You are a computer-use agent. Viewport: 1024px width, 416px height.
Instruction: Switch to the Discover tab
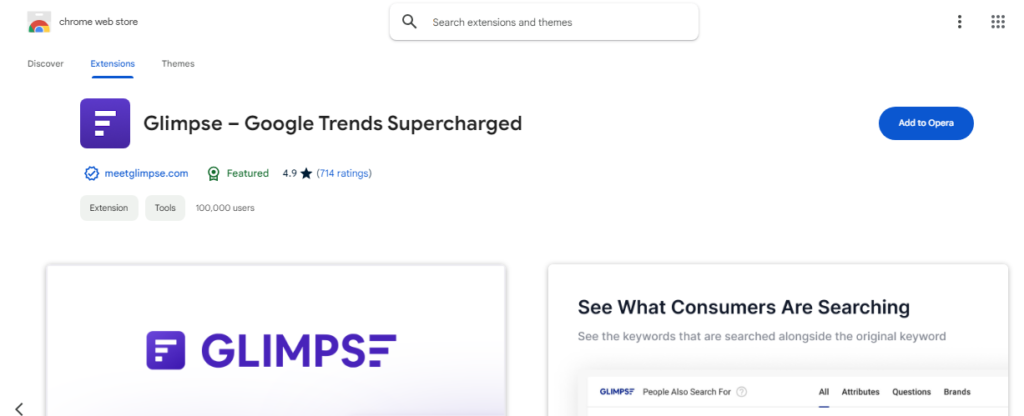[46, 63]
